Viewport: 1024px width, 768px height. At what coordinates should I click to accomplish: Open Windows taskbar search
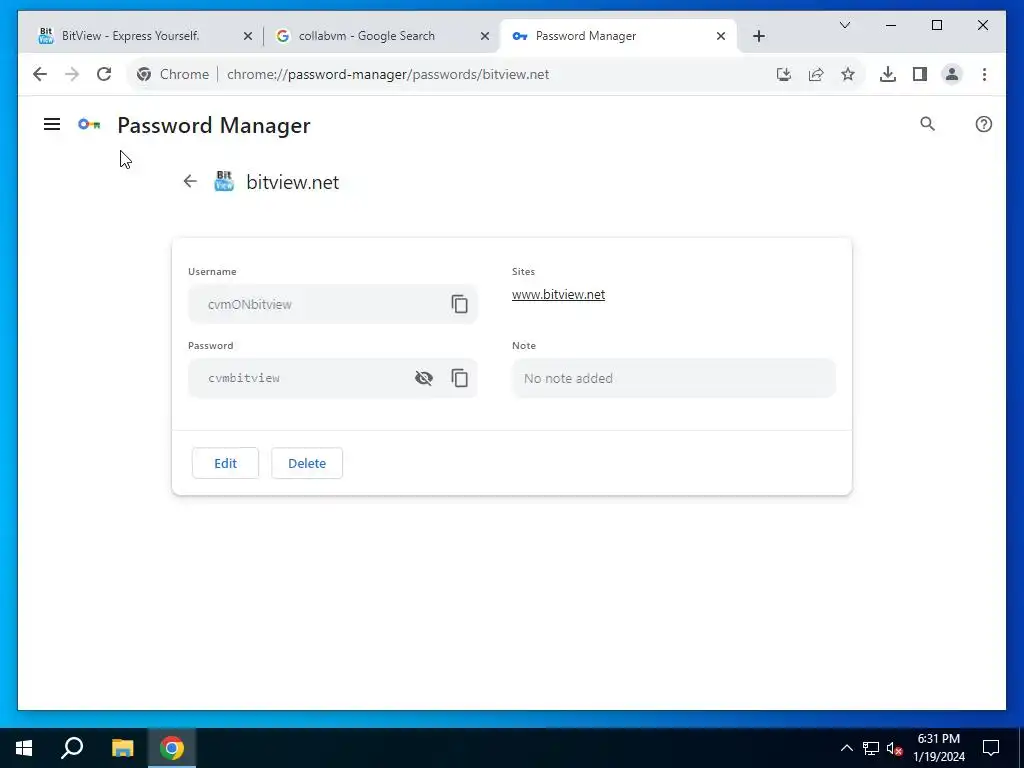pos(72,748)
